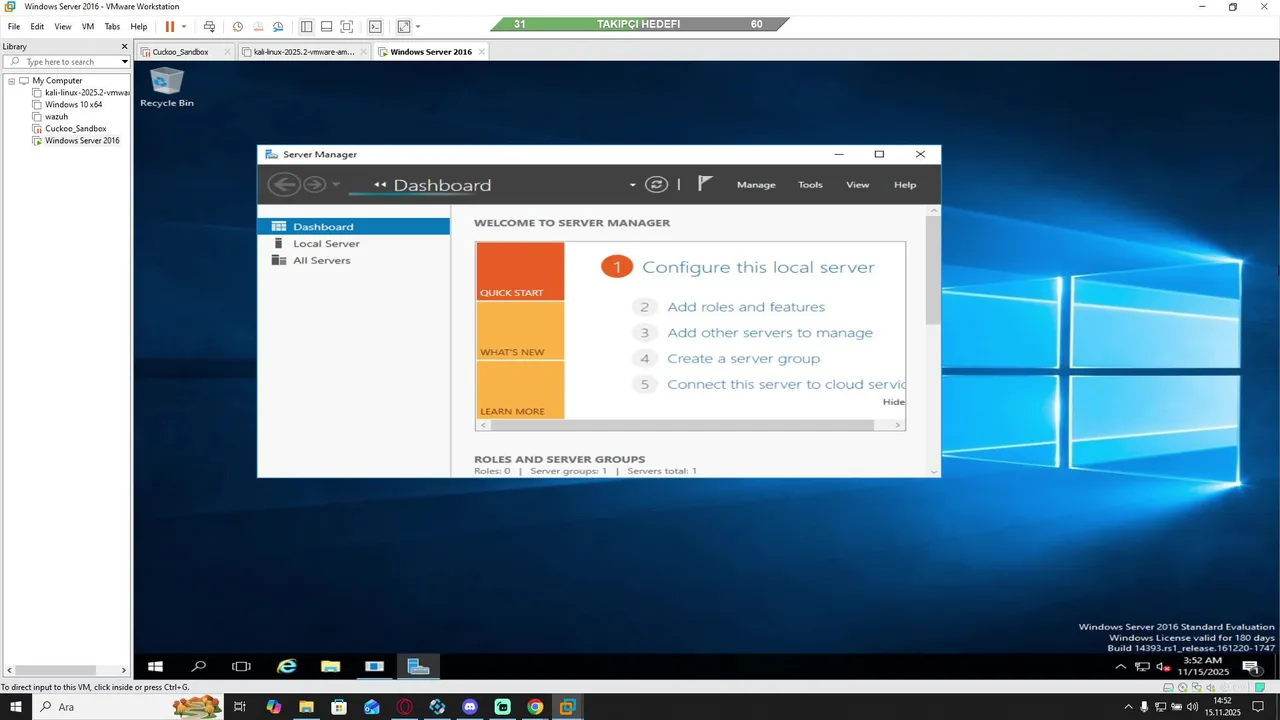
Task: Open Server Manager's Help menu
Action: (x=905, y=185)
